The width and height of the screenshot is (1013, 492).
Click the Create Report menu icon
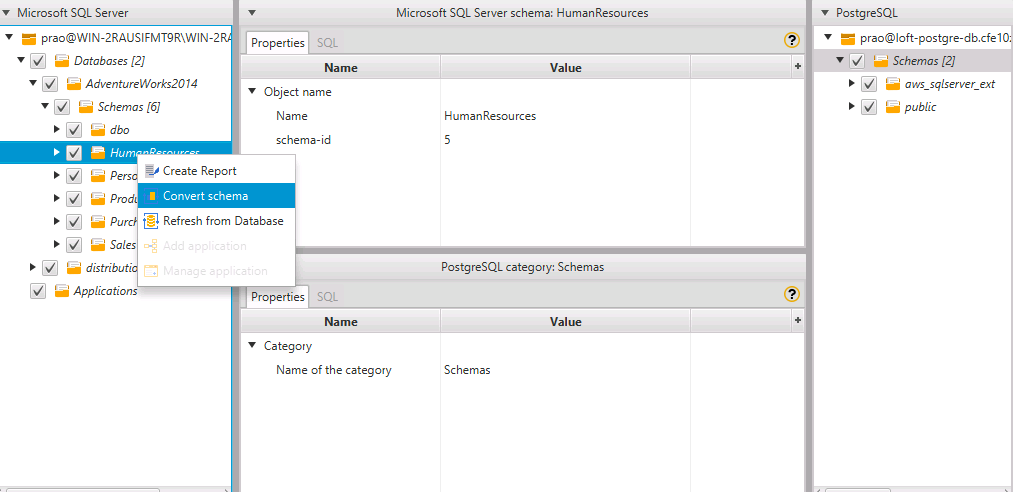click(151, 171)
